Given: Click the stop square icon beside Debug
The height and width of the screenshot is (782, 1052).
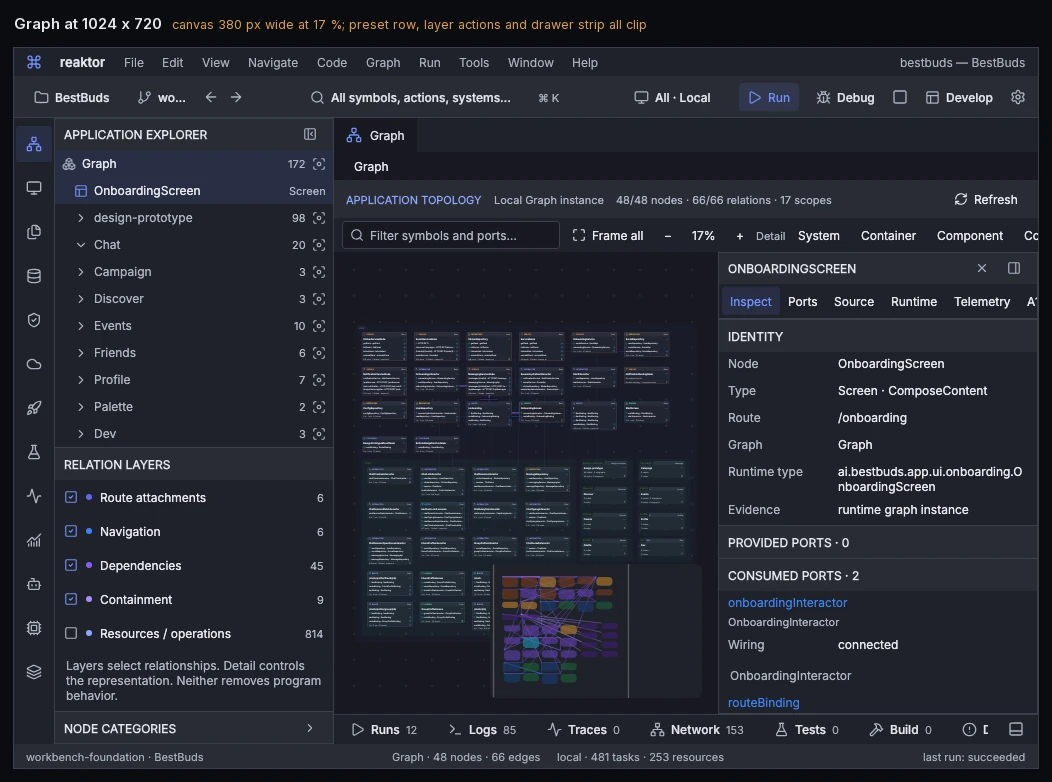Looking at the screenshot, I should tap(900, 97).
